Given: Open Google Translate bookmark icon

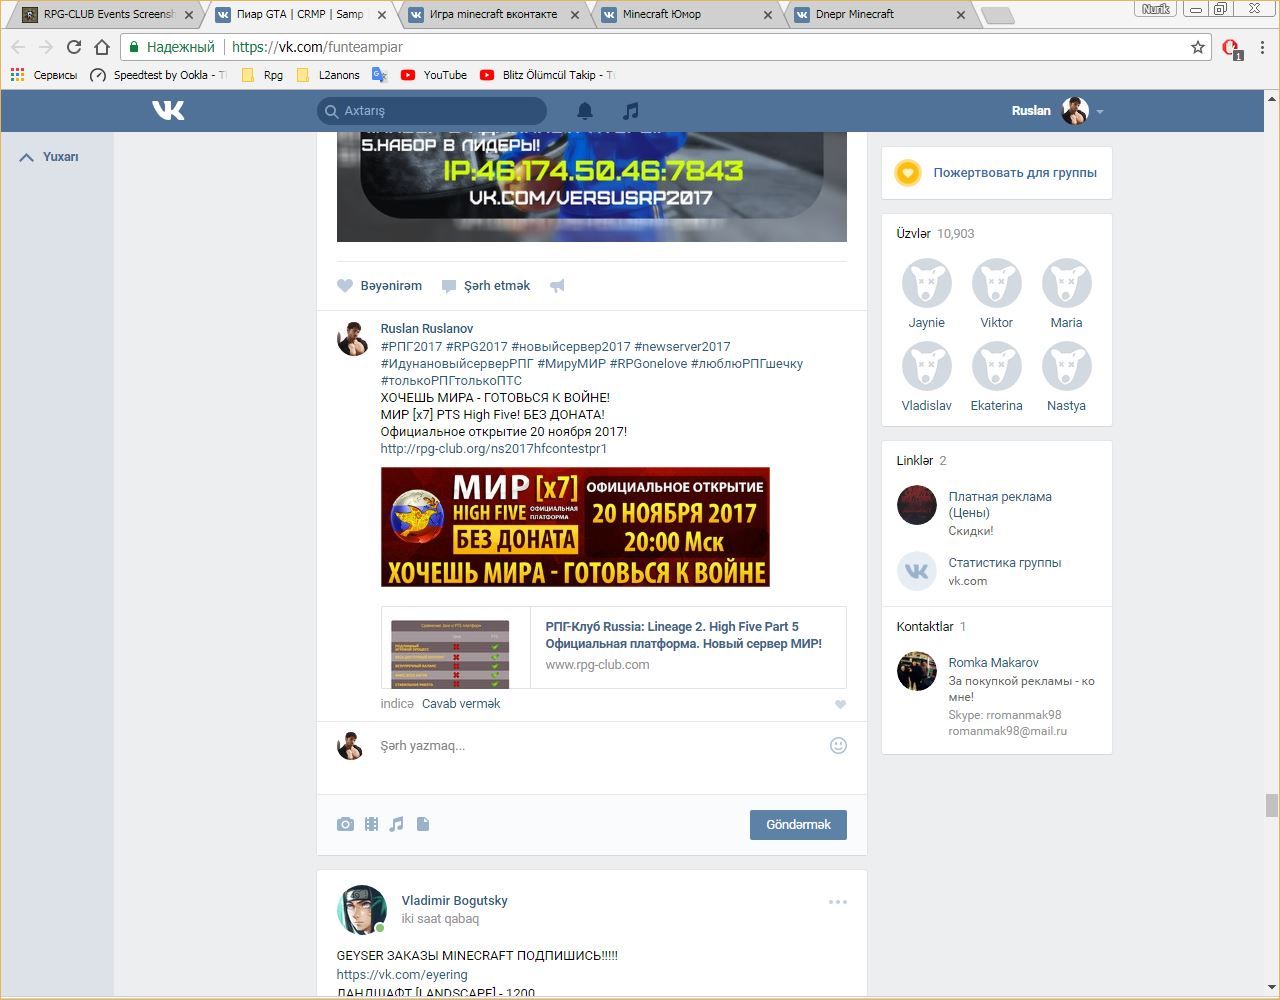Looking at the screenshot, I should 379,75.
